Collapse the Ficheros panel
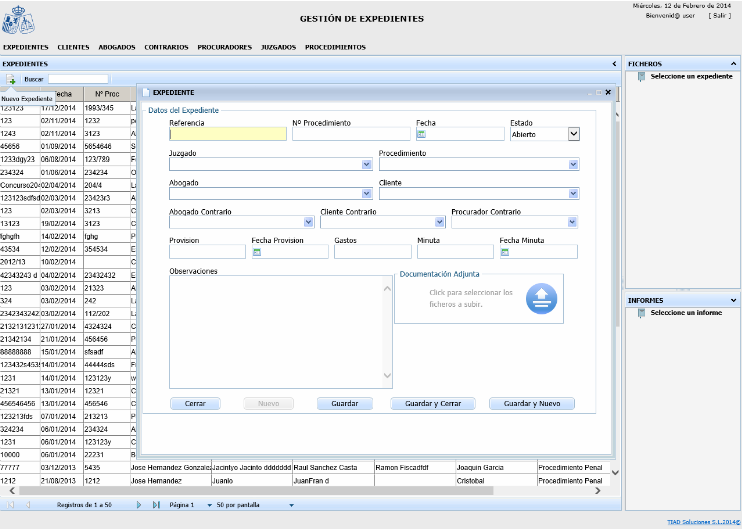The width and height of the screenshot is (742, 529). tap(734, 63)
